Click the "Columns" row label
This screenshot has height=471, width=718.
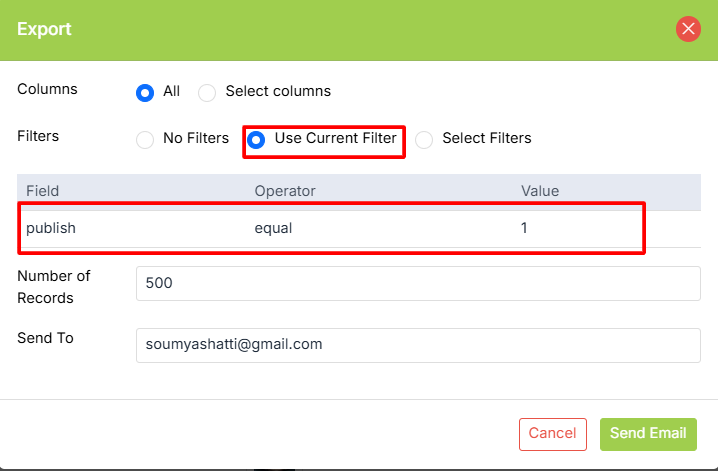(47, 89)
